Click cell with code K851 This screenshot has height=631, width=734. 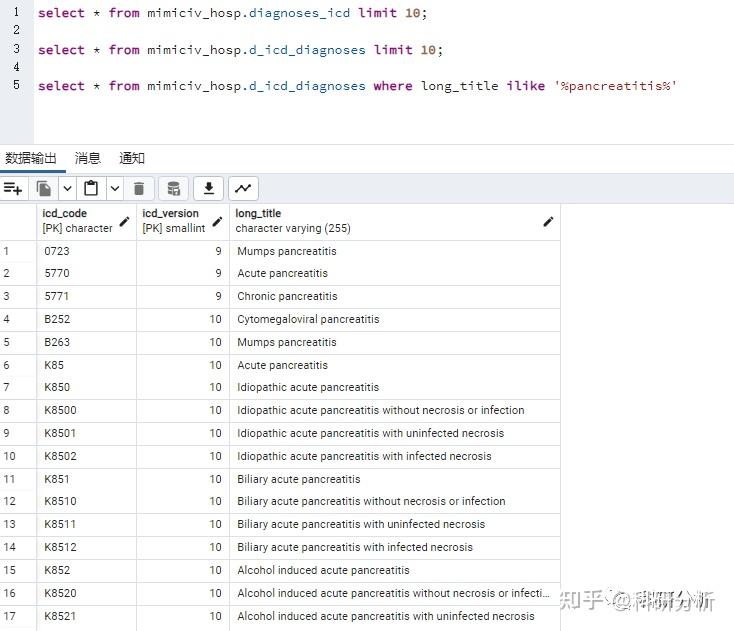tap(86, 480)
